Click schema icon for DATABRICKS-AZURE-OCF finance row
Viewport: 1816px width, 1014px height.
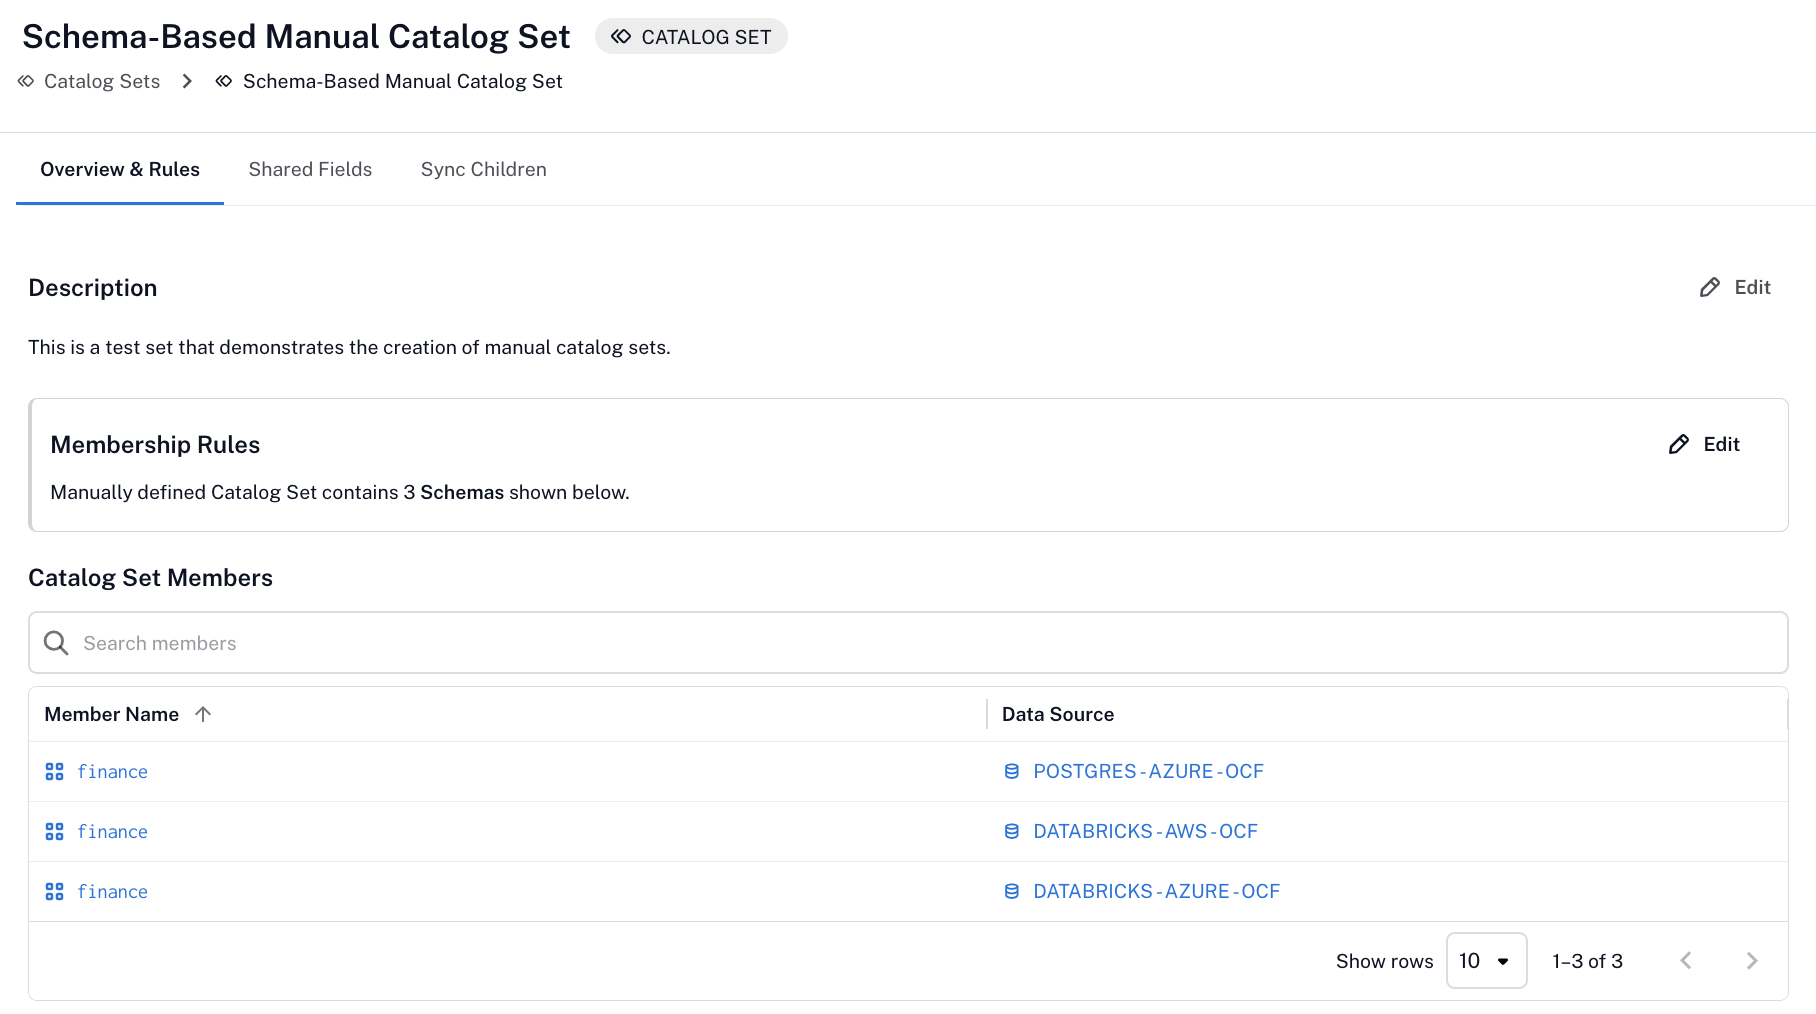[x=54, y=891]
